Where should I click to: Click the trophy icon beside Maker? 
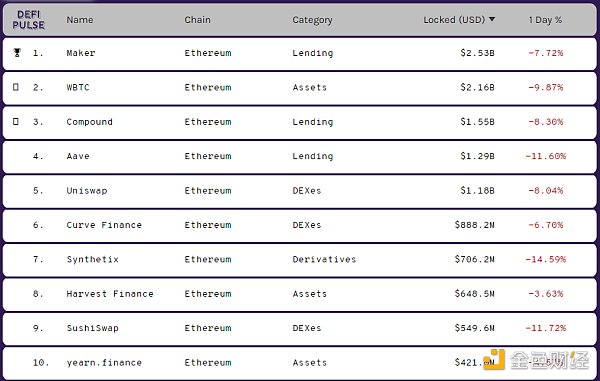point(17,52)
